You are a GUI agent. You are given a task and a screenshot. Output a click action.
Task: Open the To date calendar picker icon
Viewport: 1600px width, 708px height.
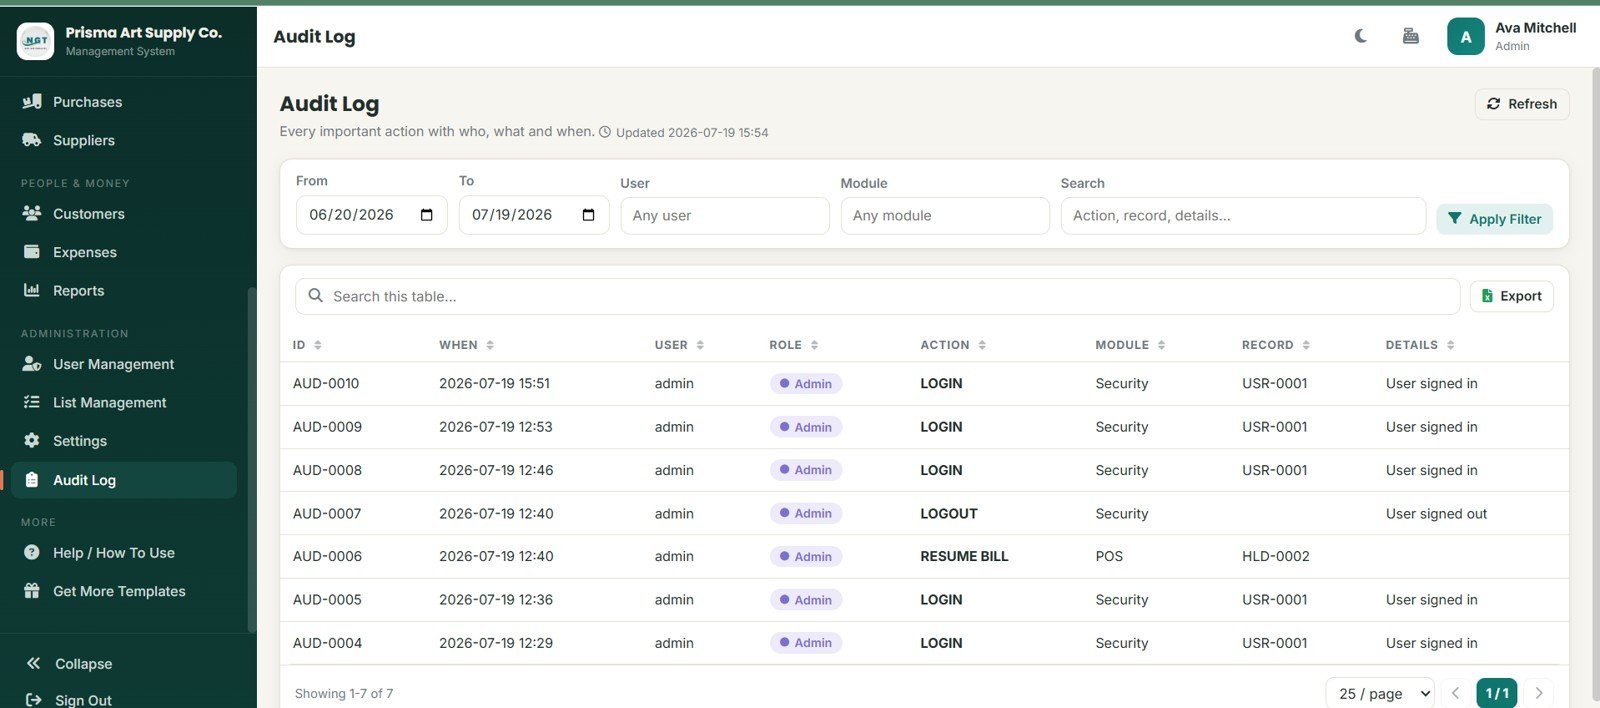(589, 215)
